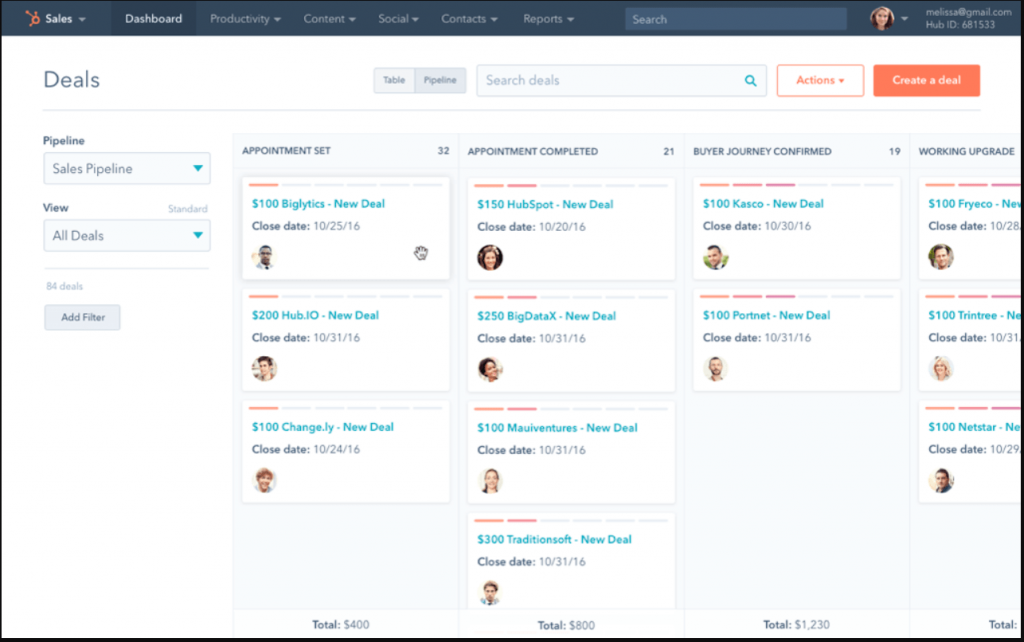
Task: Click the Working Upgrade column header
Action: click(x=967, y=152)
